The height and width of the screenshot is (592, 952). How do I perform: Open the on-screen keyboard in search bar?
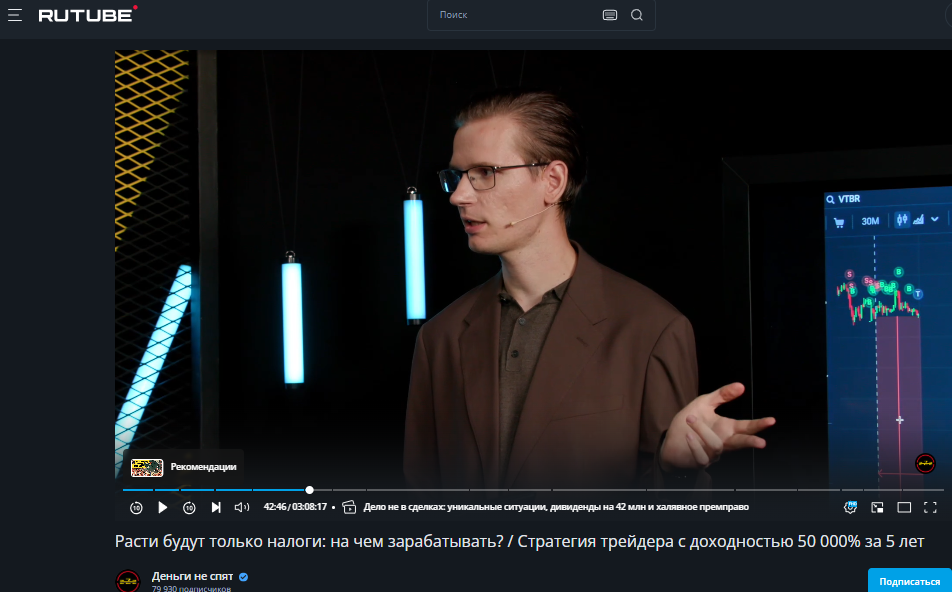click(610, 15)
